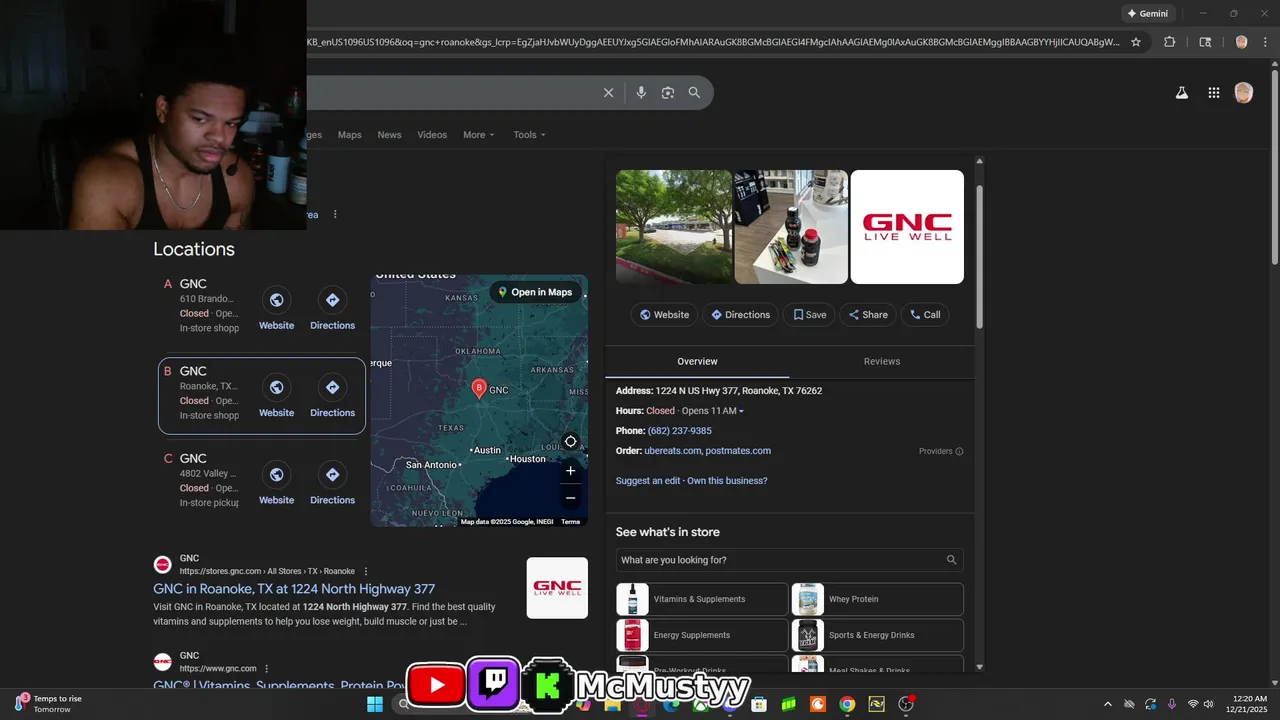Viewport: 1280px width, 720px height.
Task: Save the GNC place
Action: 809,314
